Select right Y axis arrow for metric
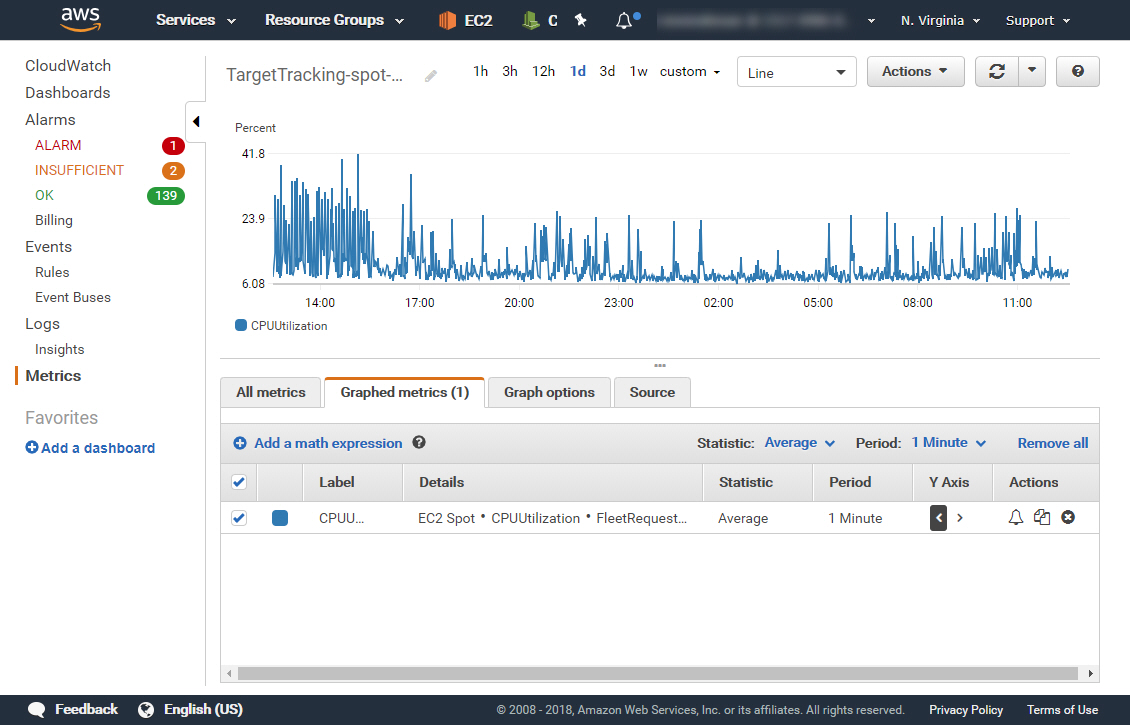The width and height of the screenshot is (1130, 725). (960, 518)
